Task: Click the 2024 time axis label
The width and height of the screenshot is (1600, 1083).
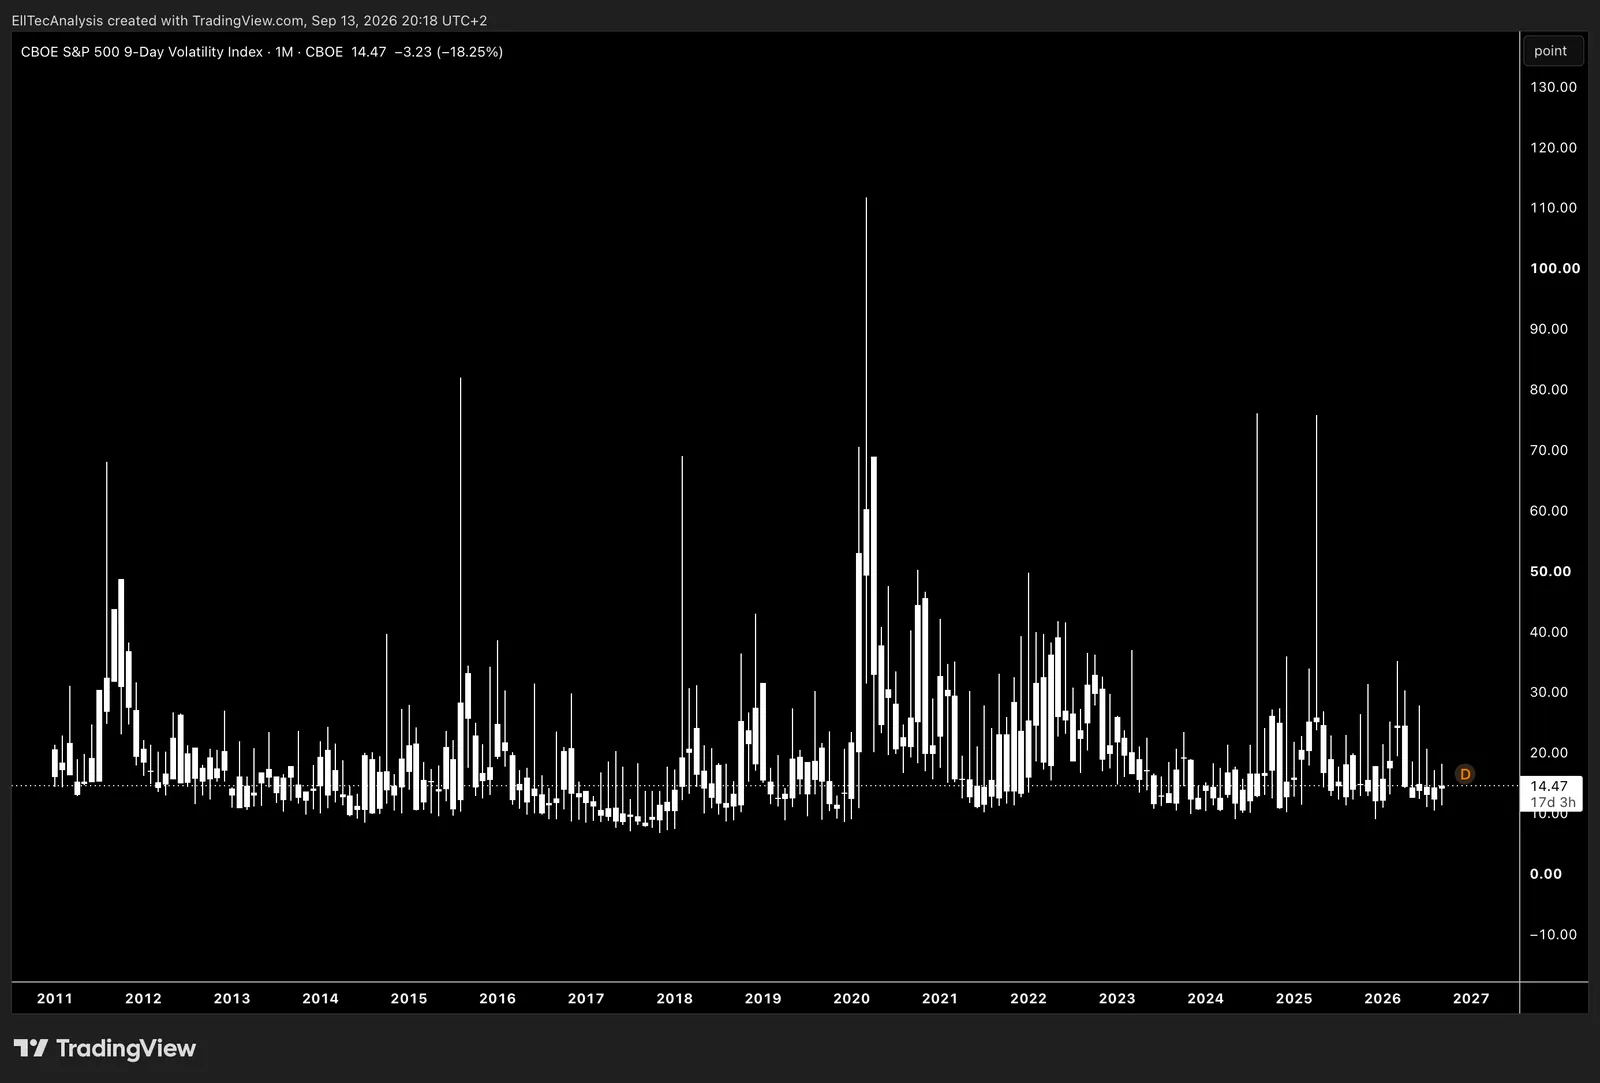Action: [1206, 998]
